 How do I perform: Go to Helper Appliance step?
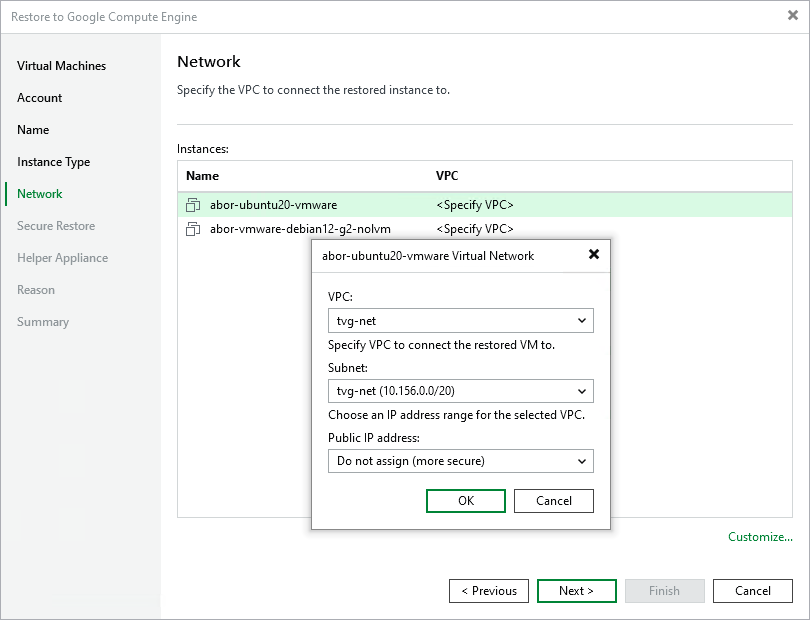63,258
